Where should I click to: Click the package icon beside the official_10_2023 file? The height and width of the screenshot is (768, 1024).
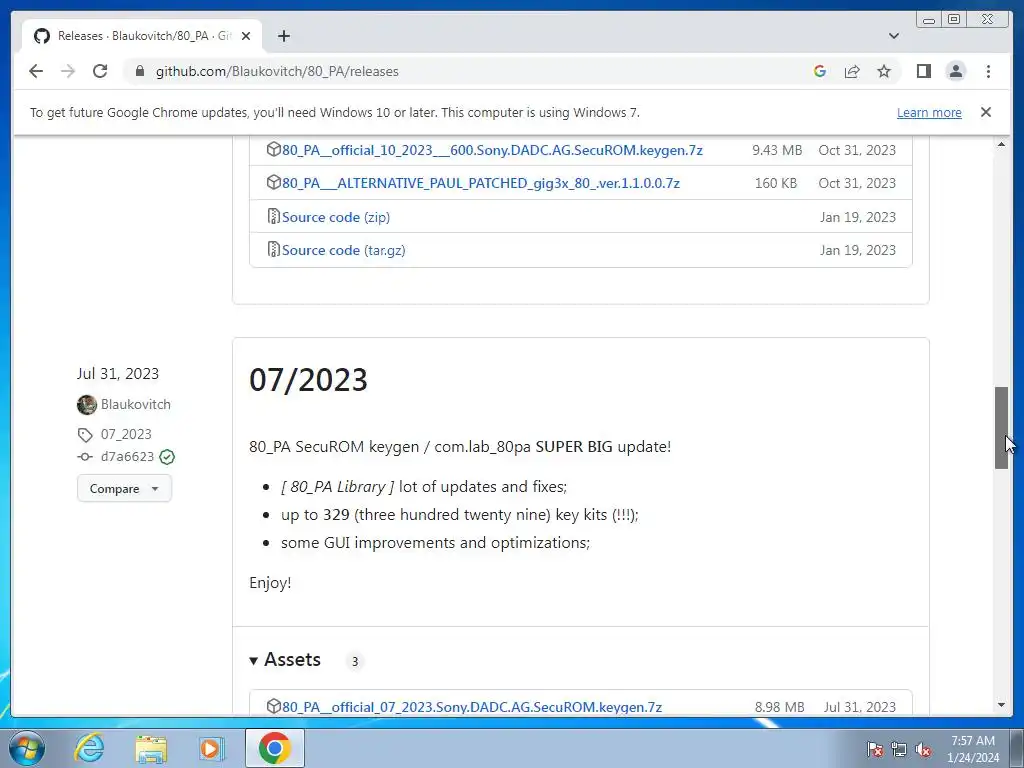274,150
